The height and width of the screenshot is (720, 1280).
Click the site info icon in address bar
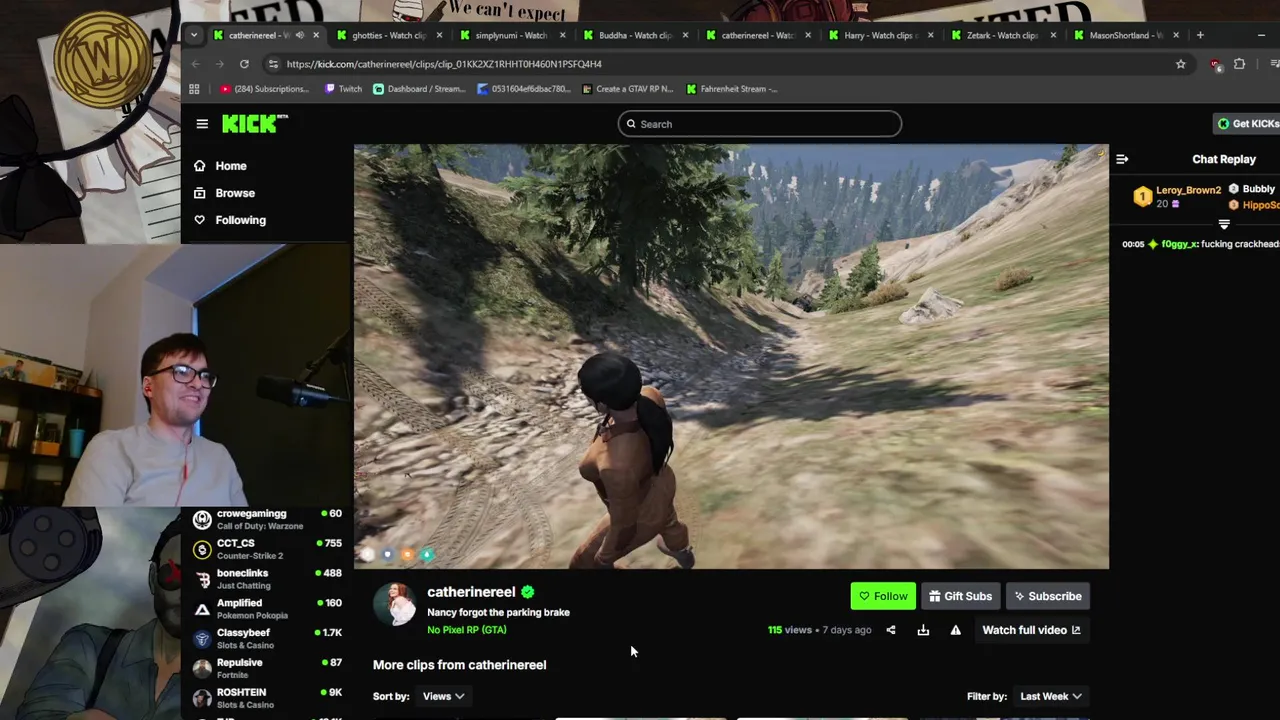273,64
